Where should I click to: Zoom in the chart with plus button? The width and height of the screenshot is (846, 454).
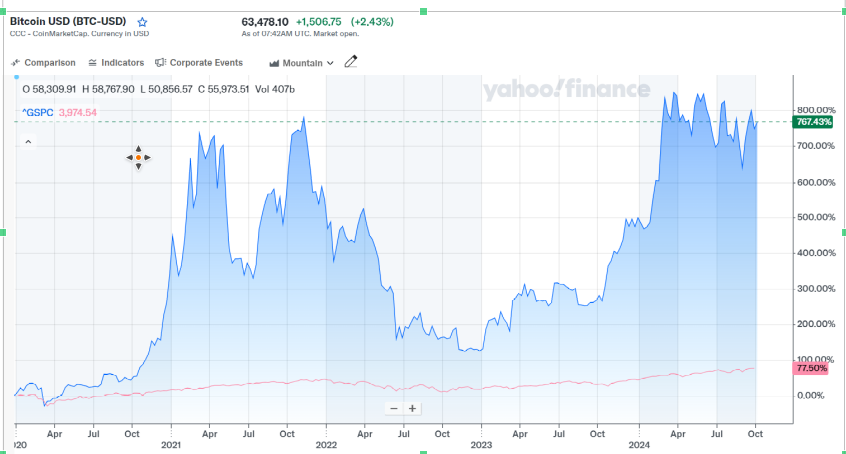pyautogui.click(x=412, y=409)
